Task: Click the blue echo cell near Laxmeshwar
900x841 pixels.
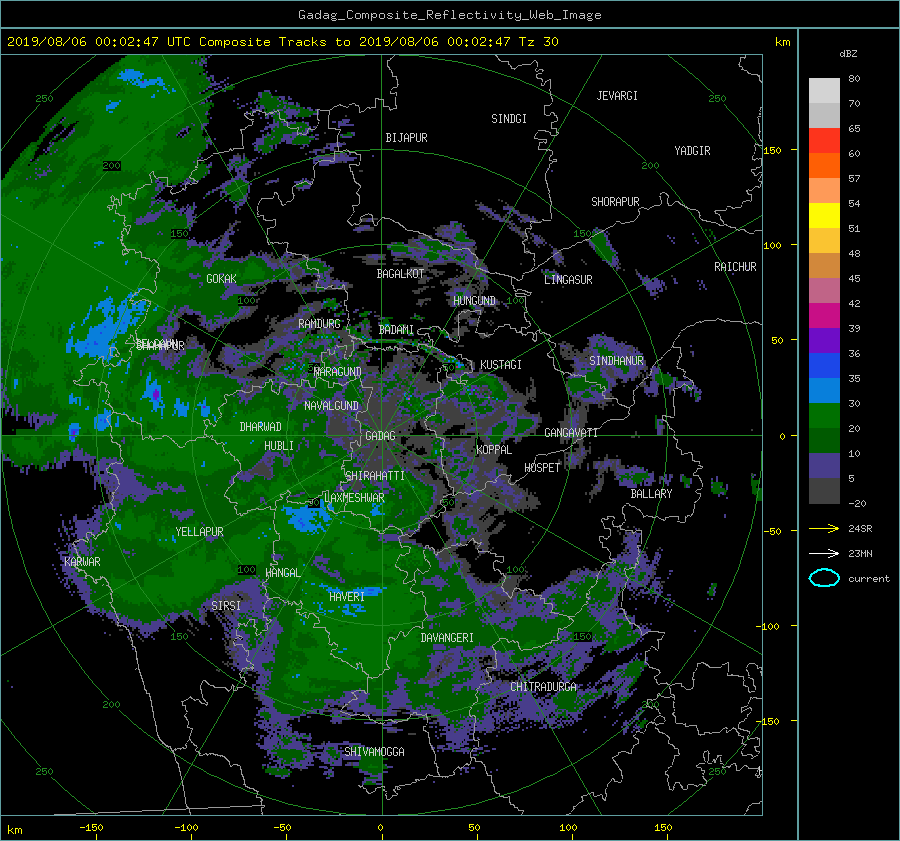Action: (x=305, y=518)
